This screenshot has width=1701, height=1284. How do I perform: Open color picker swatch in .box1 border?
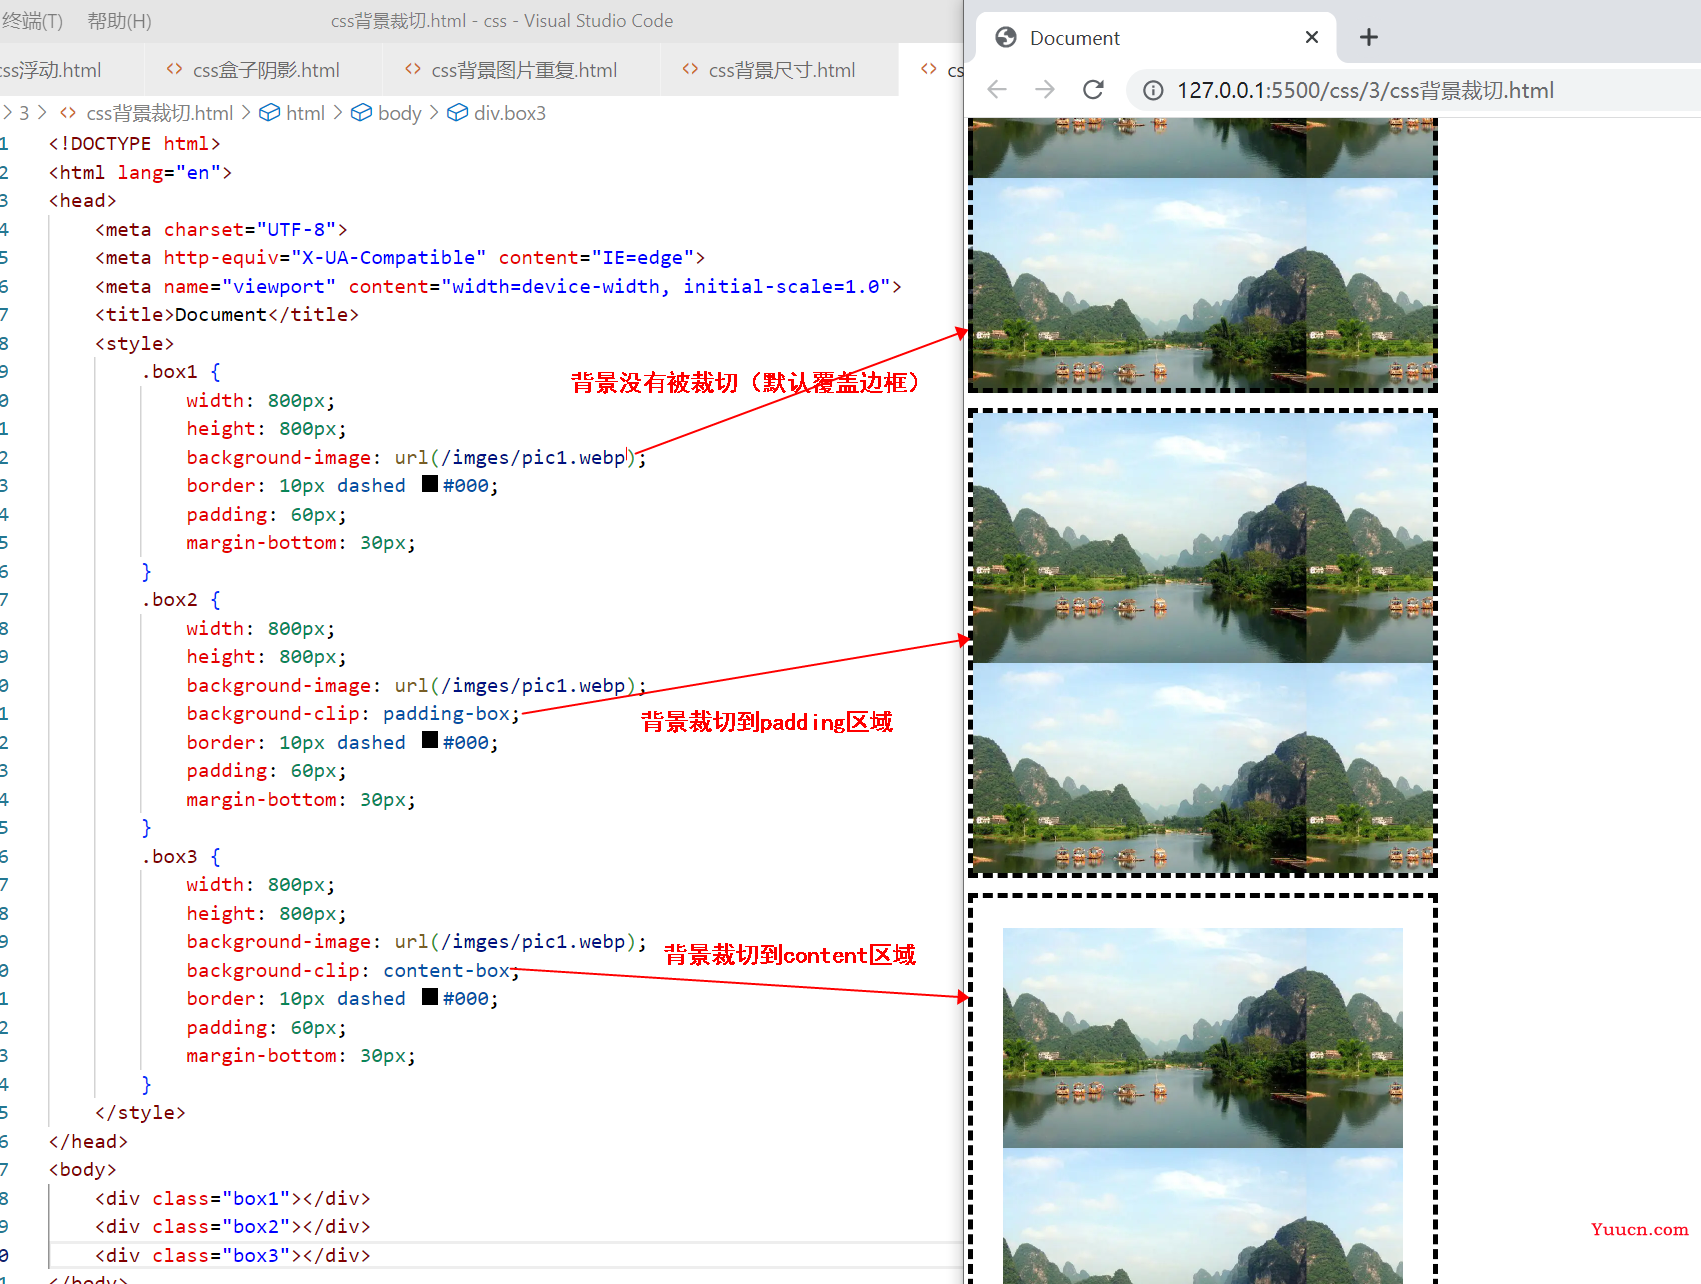pyautogui.click(x=430, y=484)
